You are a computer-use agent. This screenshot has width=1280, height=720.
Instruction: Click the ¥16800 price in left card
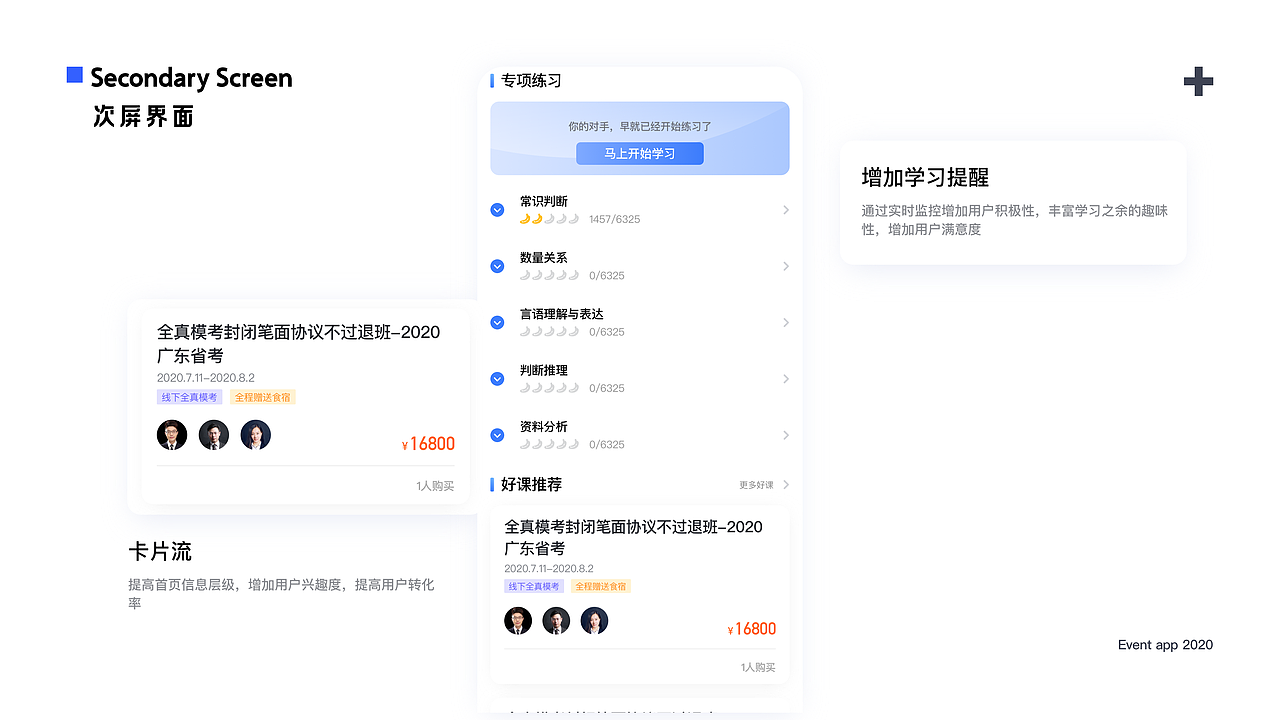tap(428, 444)
